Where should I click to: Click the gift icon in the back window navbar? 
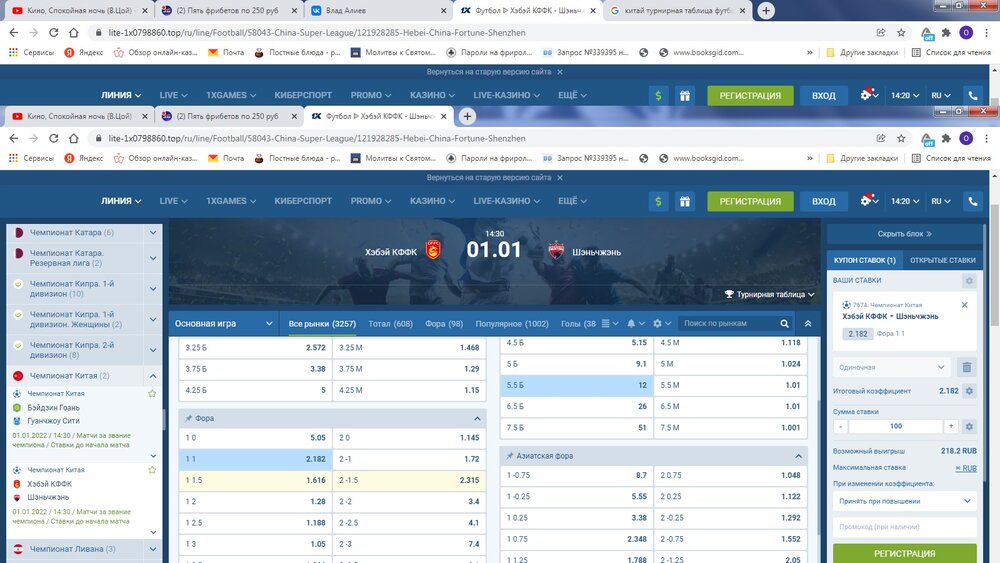684,96
